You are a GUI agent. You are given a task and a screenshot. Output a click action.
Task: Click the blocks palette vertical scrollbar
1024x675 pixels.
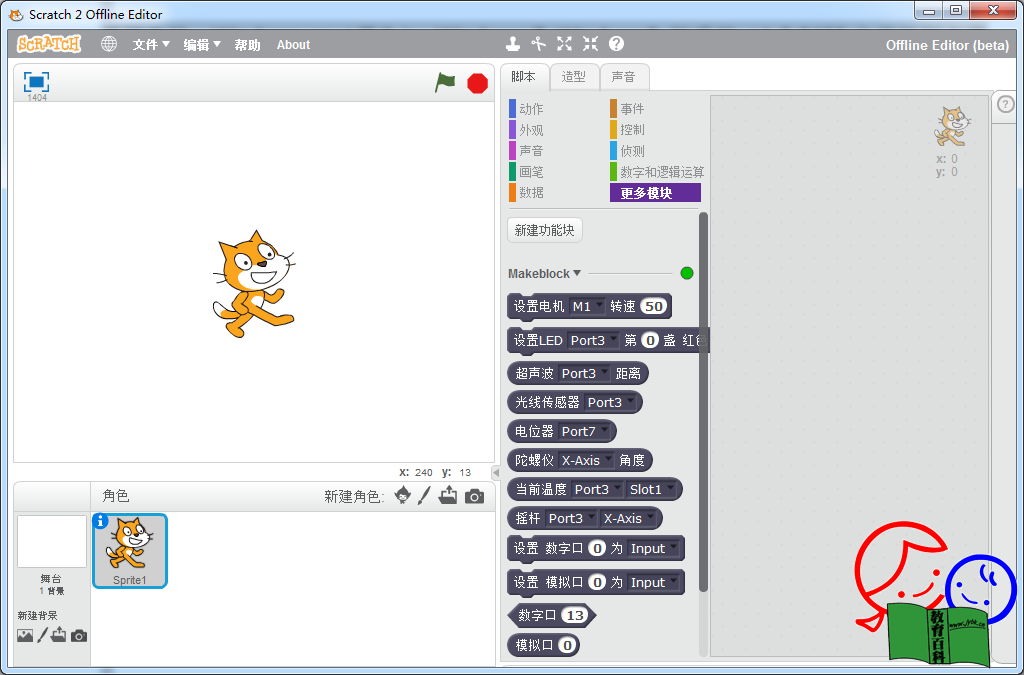pyautogui.click(x=703, y=401)
